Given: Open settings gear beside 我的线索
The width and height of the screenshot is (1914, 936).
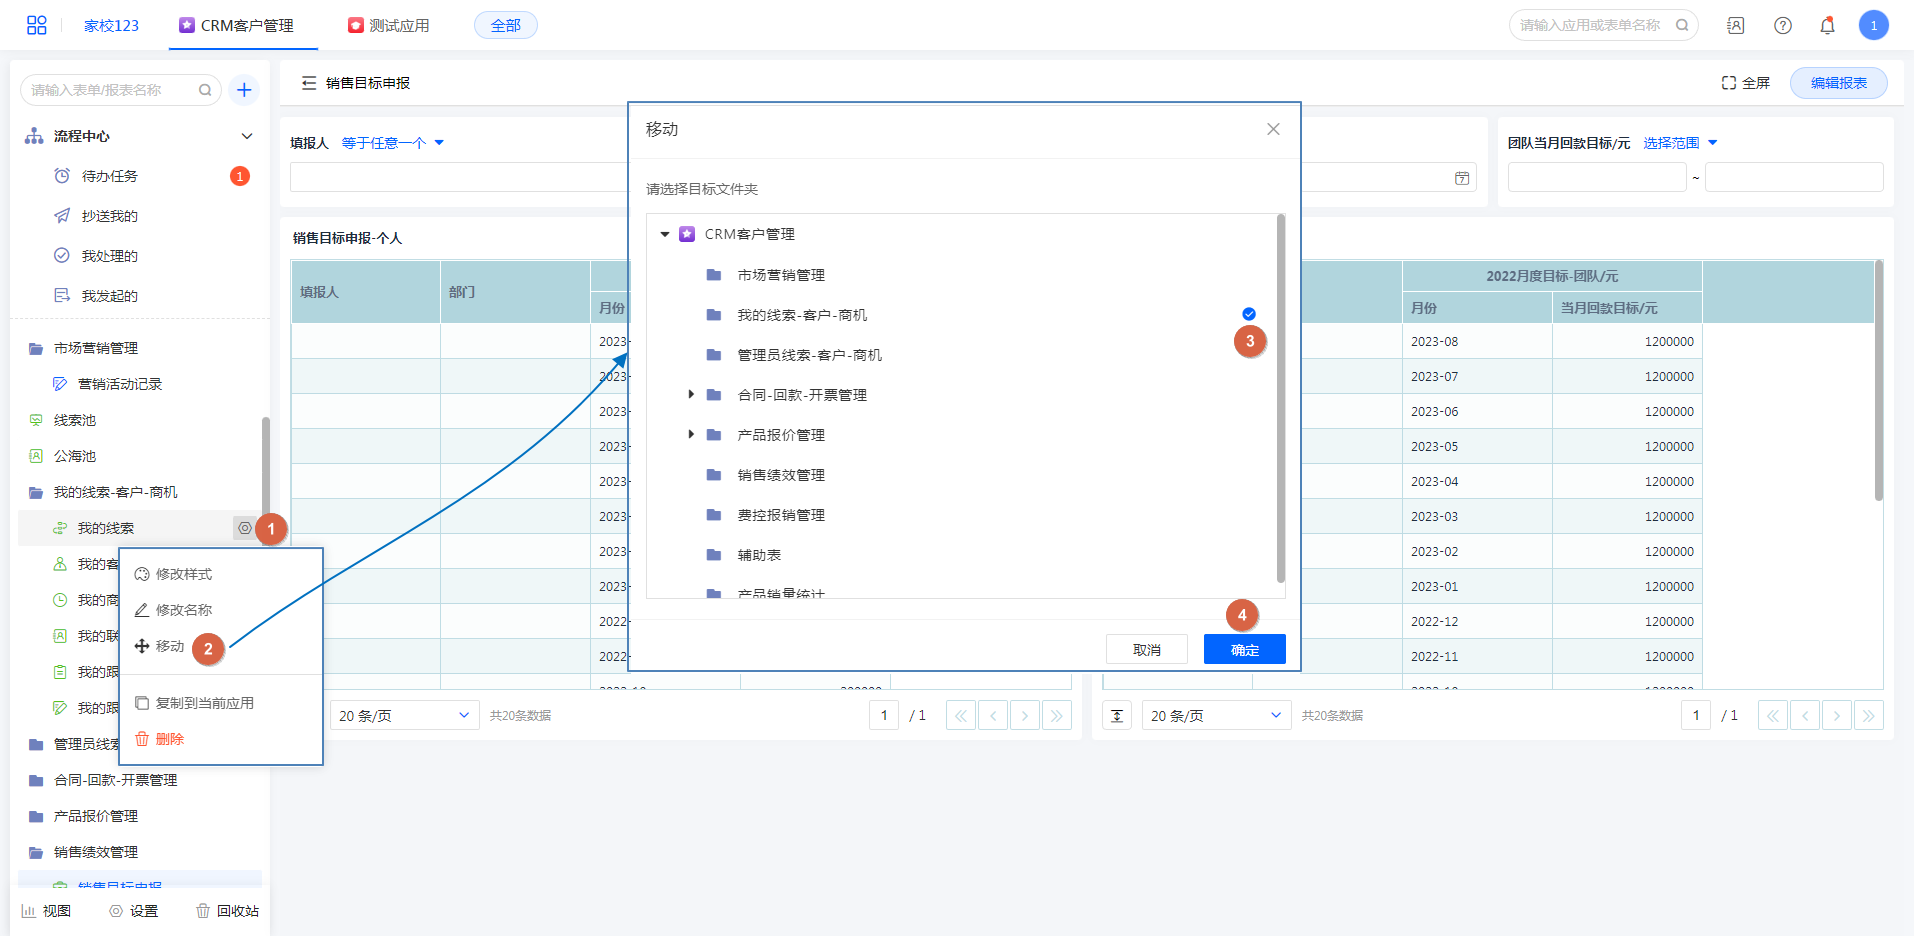Looking at the screenshot, I should click(244, 528).
